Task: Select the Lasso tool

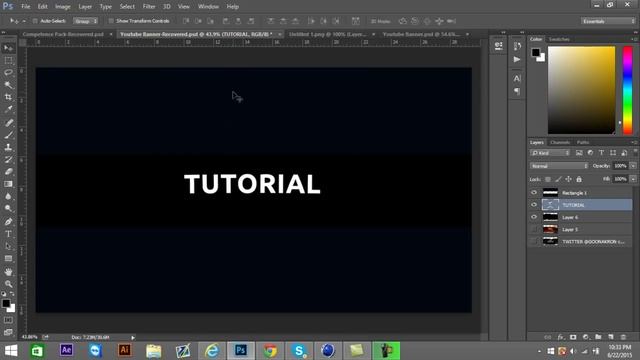Action: pyautogui.click(x=8, y=73)
